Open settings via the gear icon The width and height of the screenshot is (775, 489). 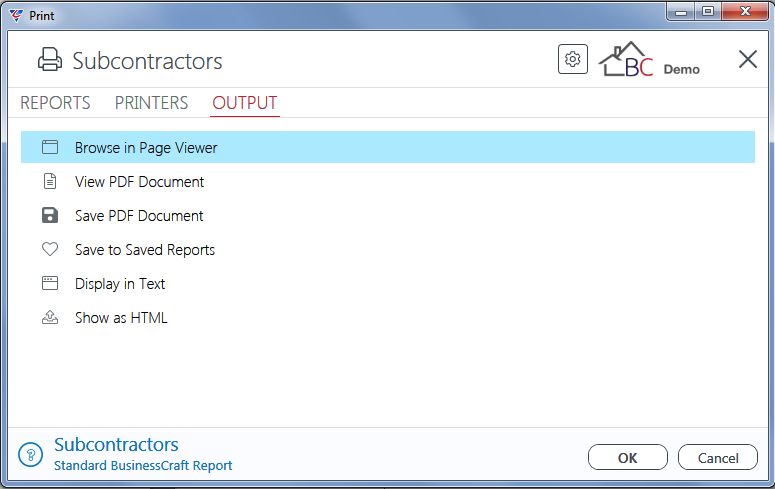[573, 59]
